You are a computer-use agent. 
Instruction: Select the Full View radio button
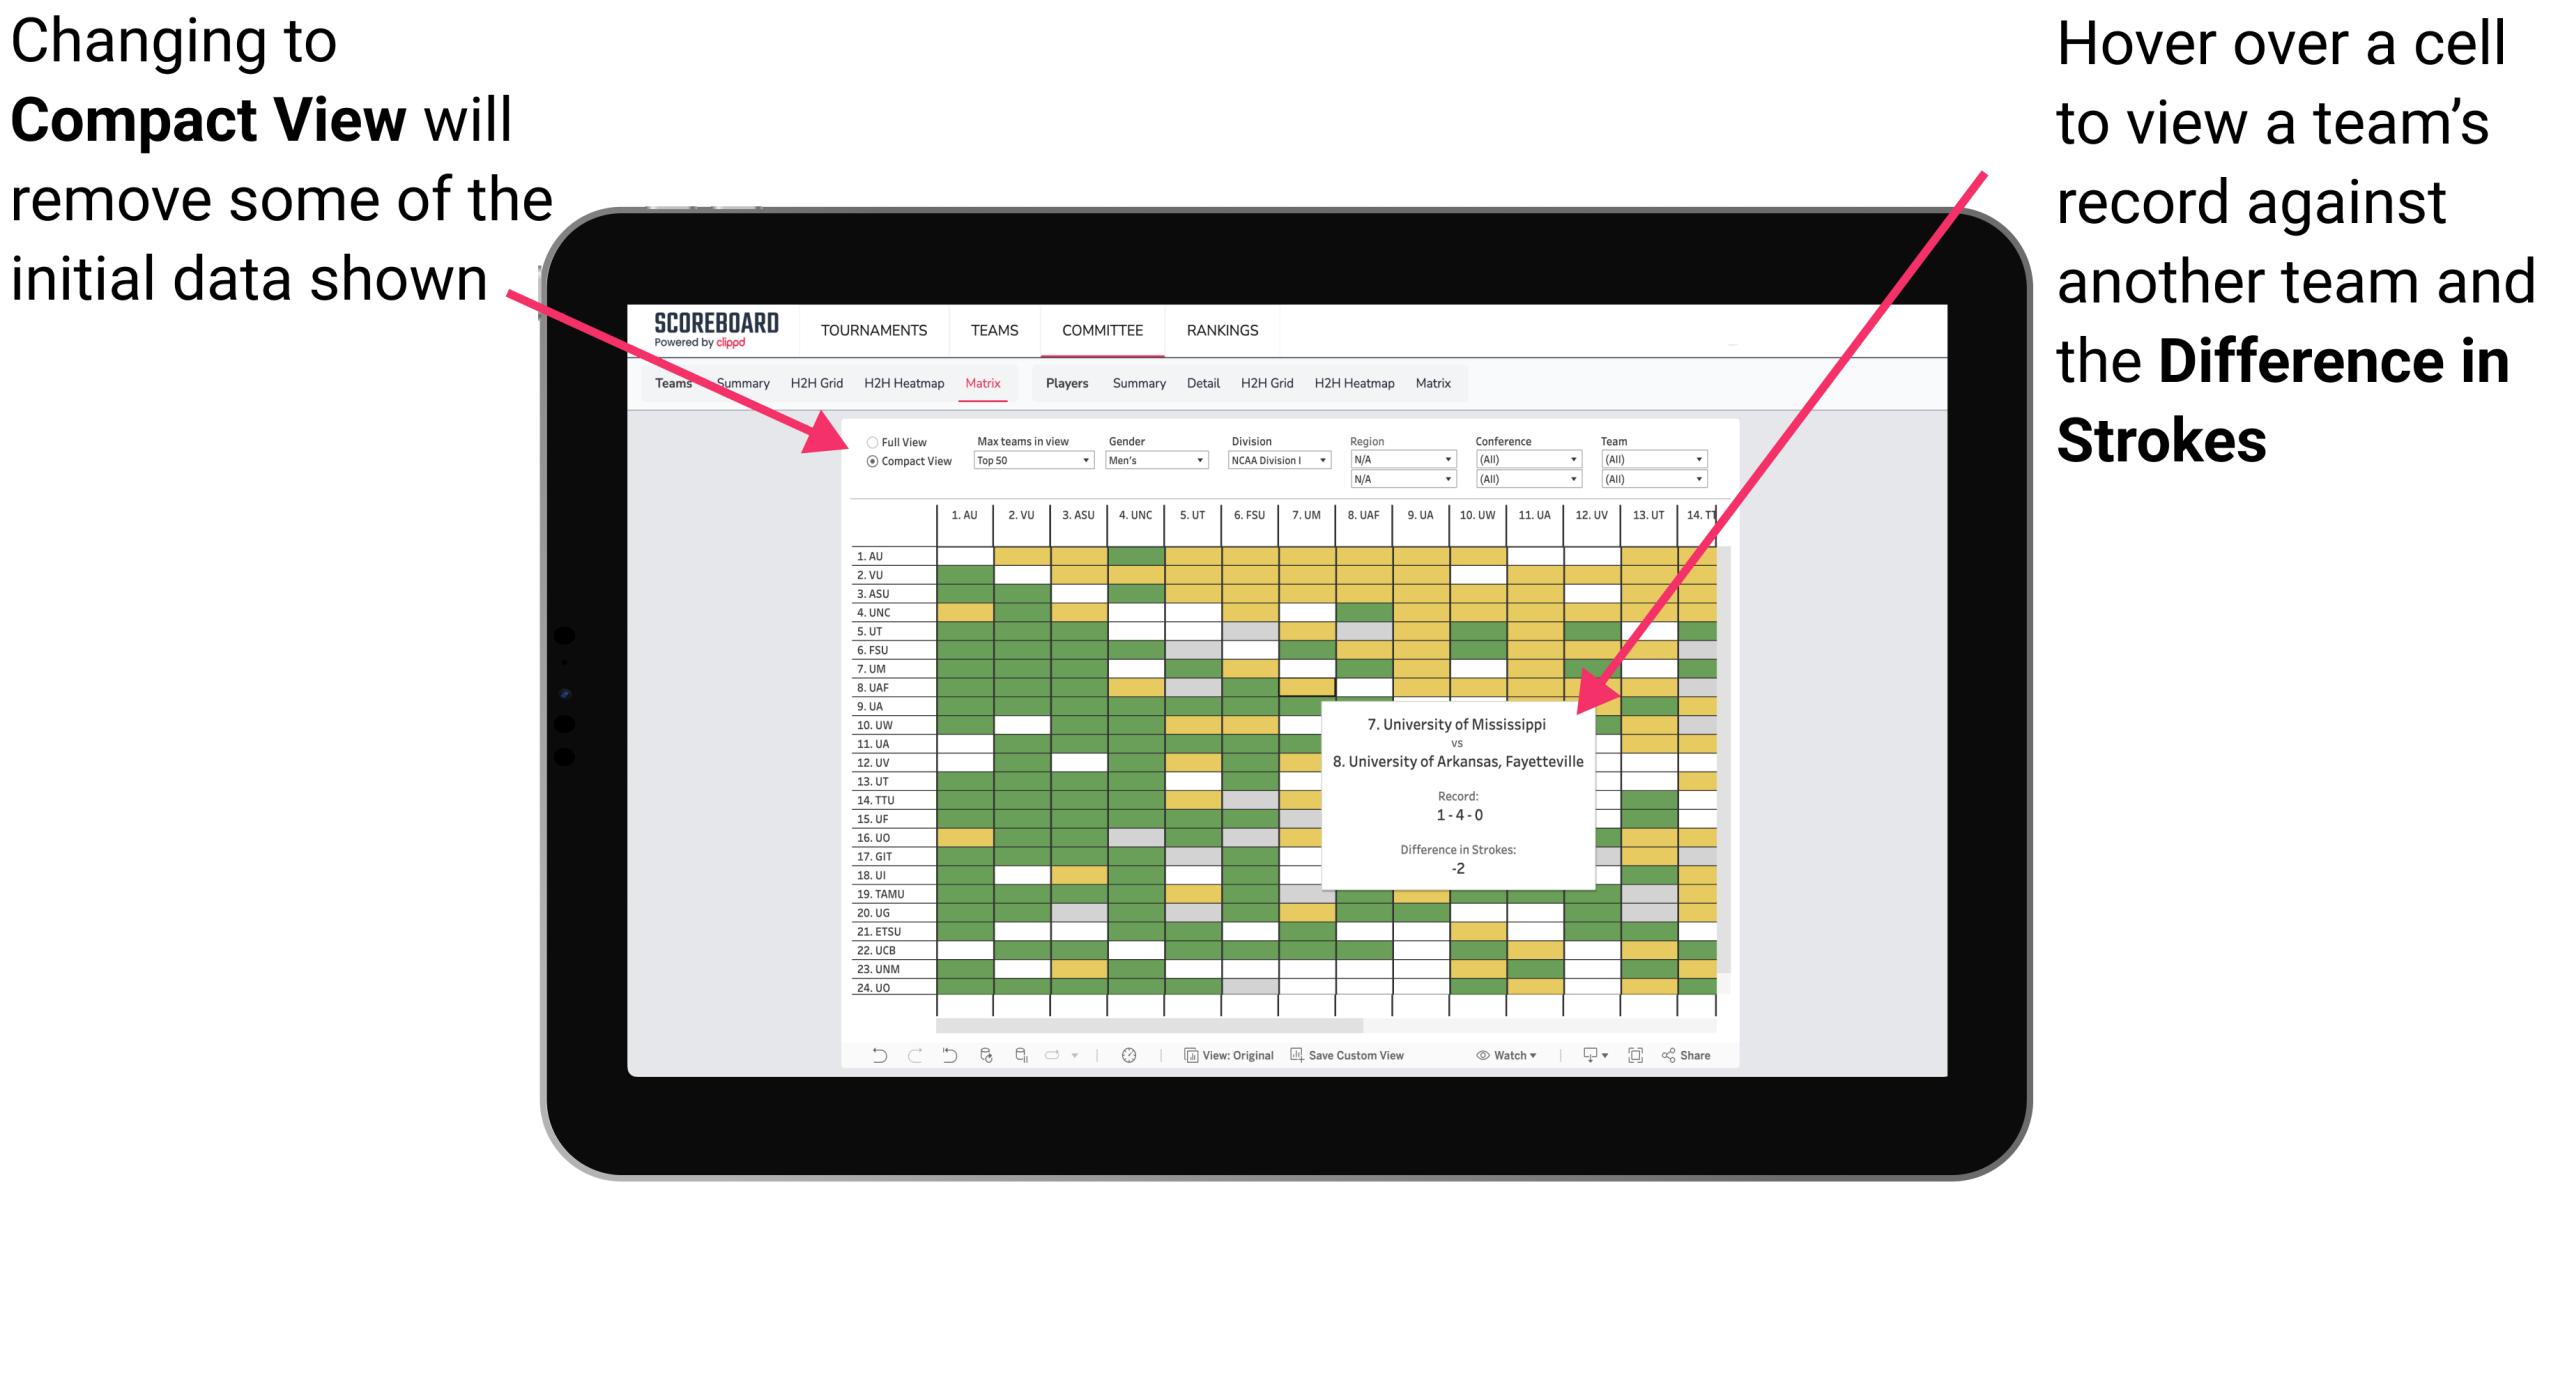868,438
